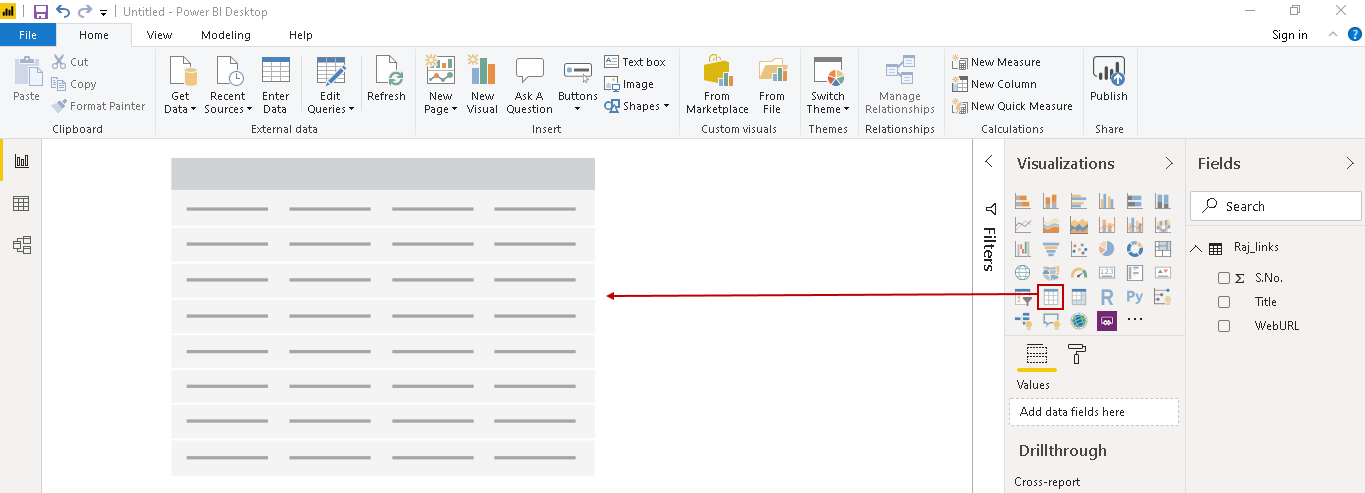Save the report using the disk icon
1365x493 pixels.
pos(41,12)
